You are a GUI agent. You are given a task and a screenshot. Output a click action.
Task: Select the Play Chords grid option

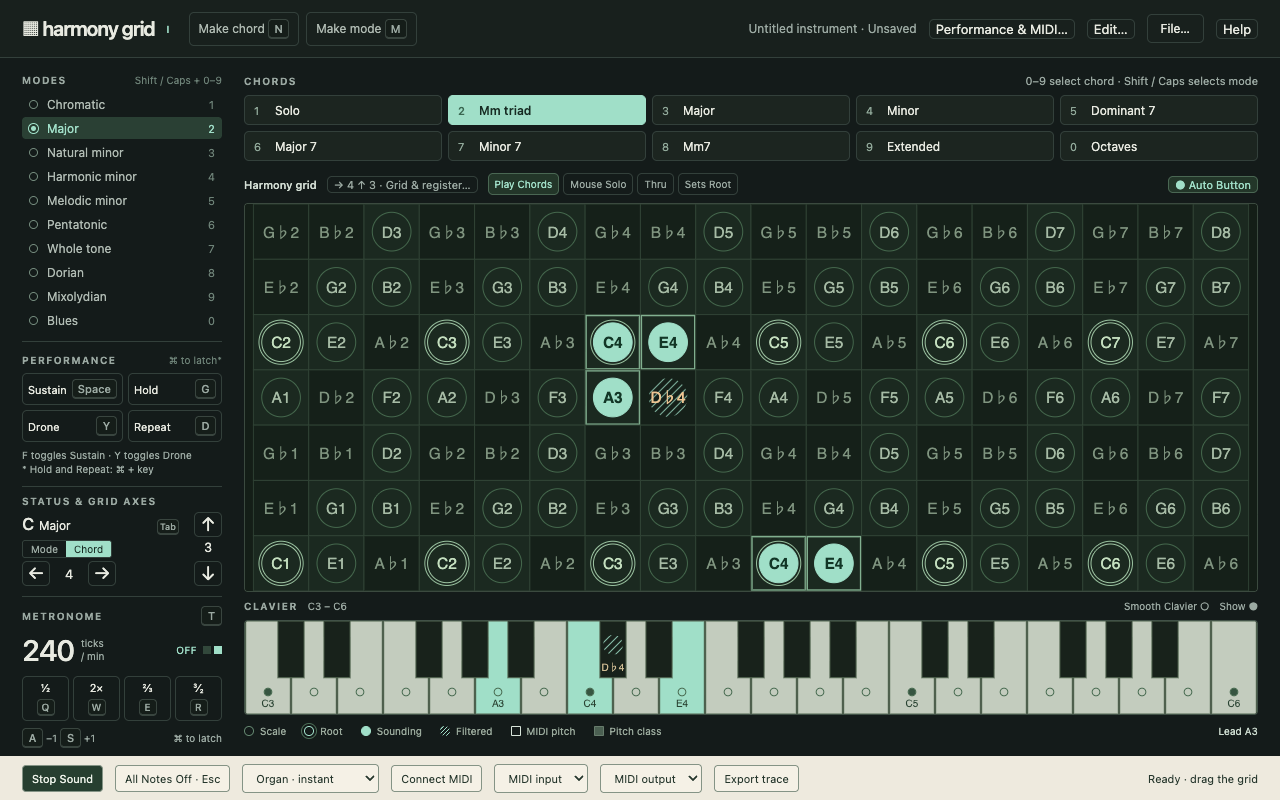[523, 184]
